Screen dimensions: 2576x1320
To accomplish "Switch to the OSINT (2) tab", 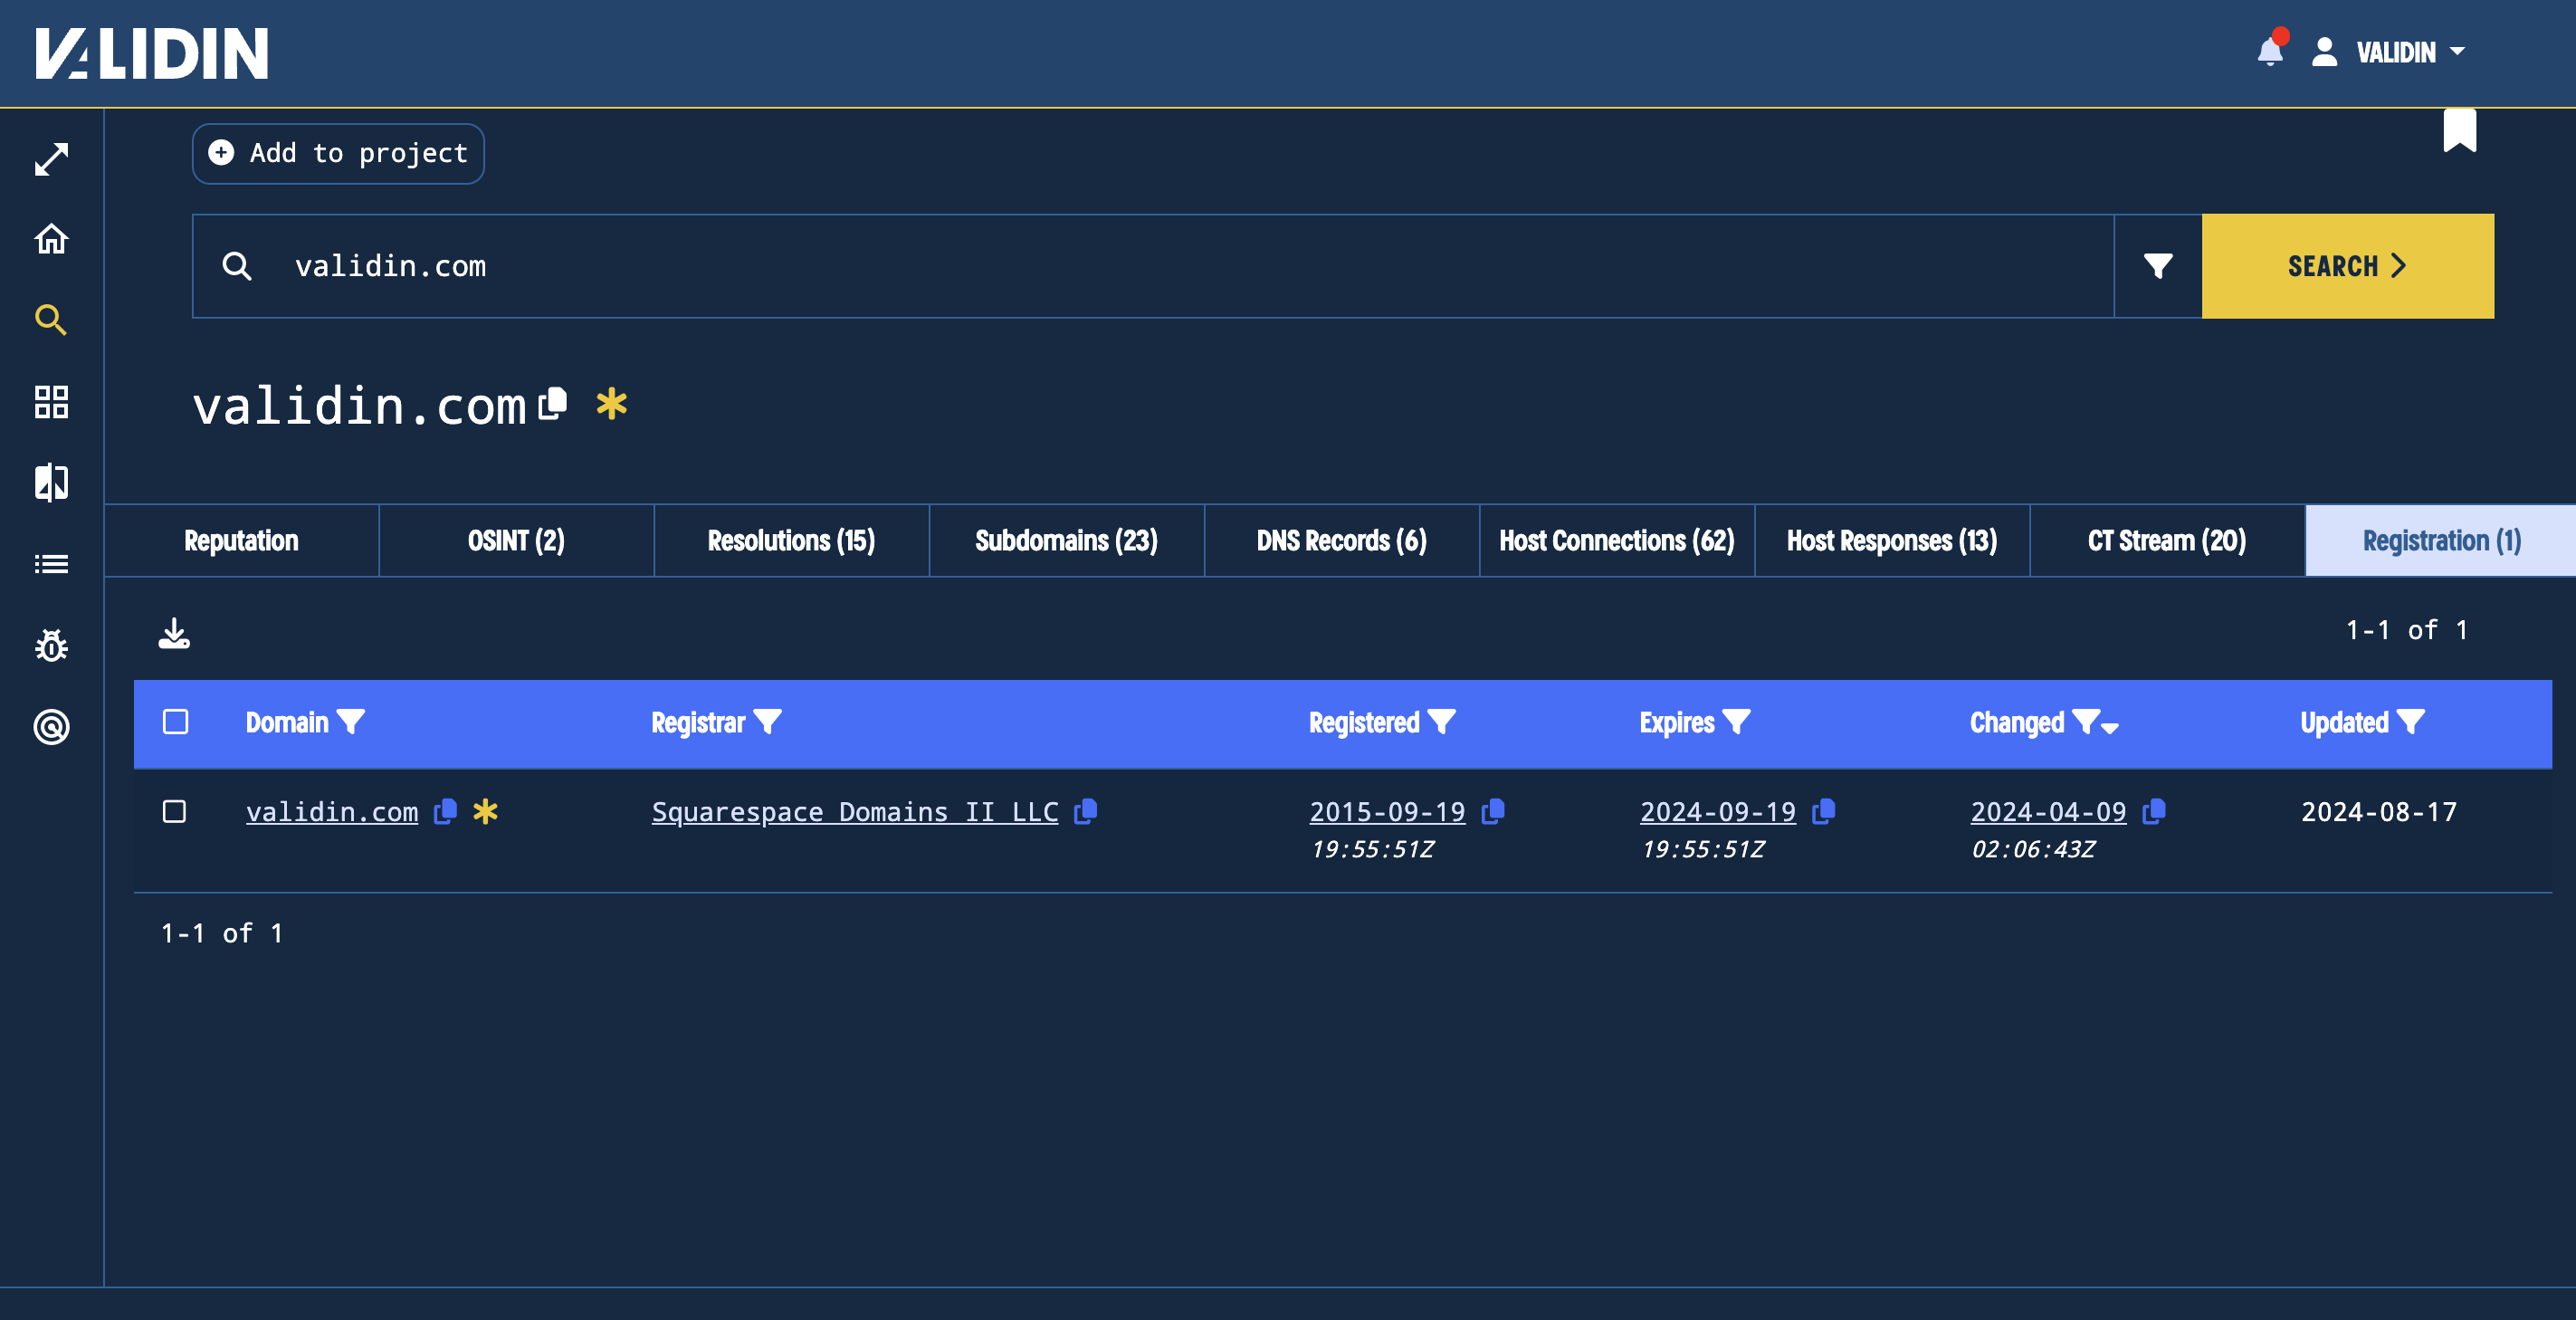I will [x=516, y=540].
